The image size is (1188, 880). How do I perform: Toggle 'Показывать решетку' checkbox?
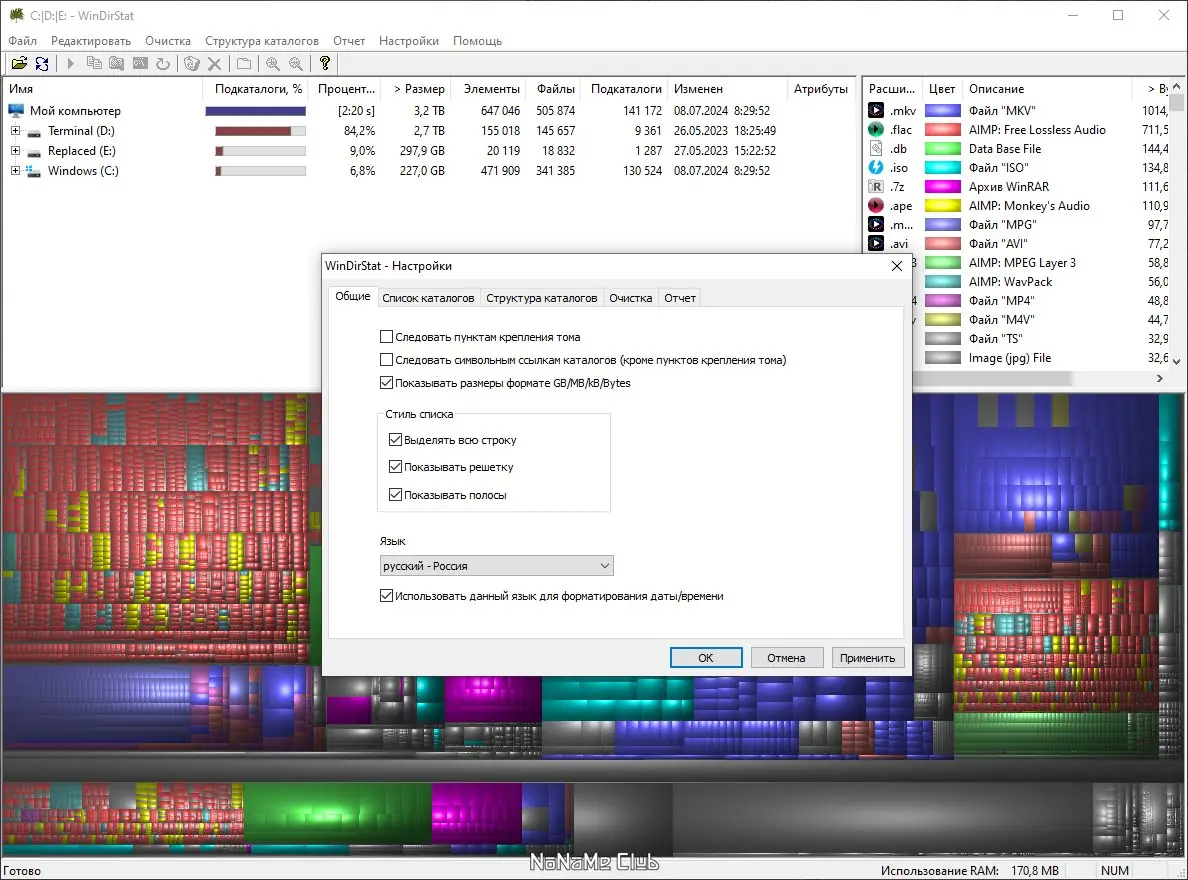pyautogui.click(x=395, y=467)
